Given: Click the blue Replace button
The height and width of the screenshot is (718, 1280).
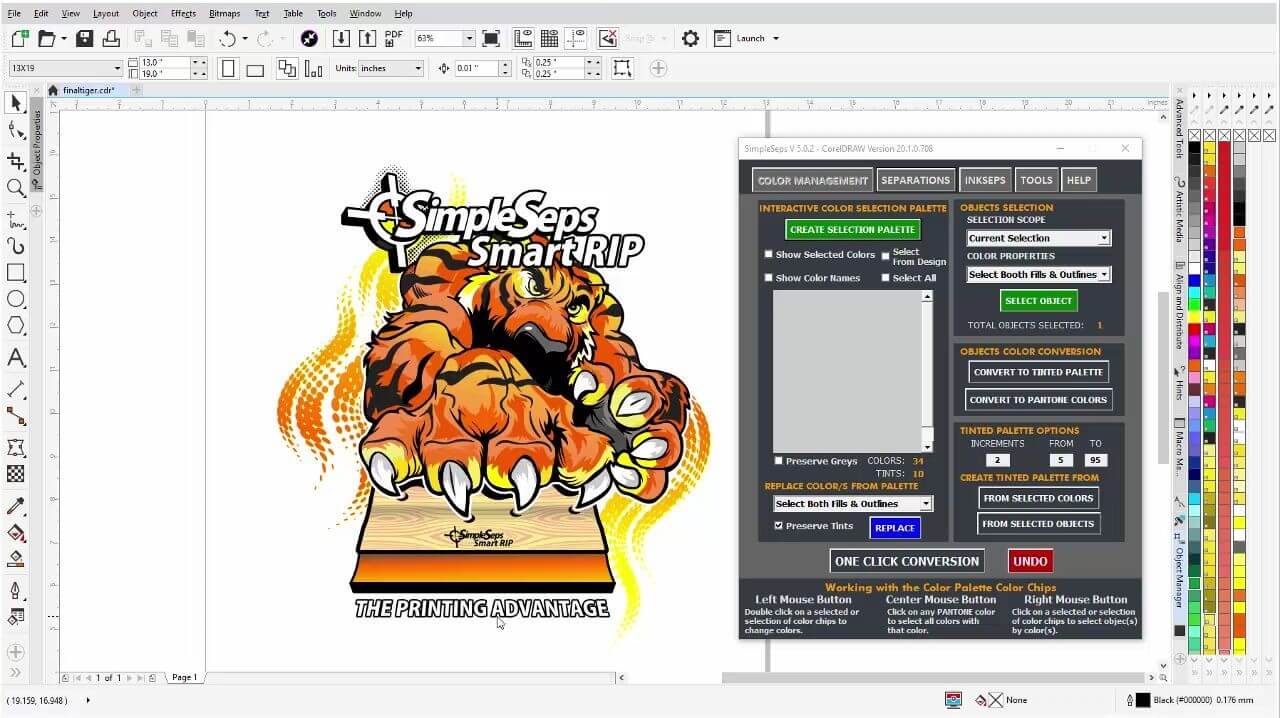Looking at the screenshot, I should click(895, 528).
